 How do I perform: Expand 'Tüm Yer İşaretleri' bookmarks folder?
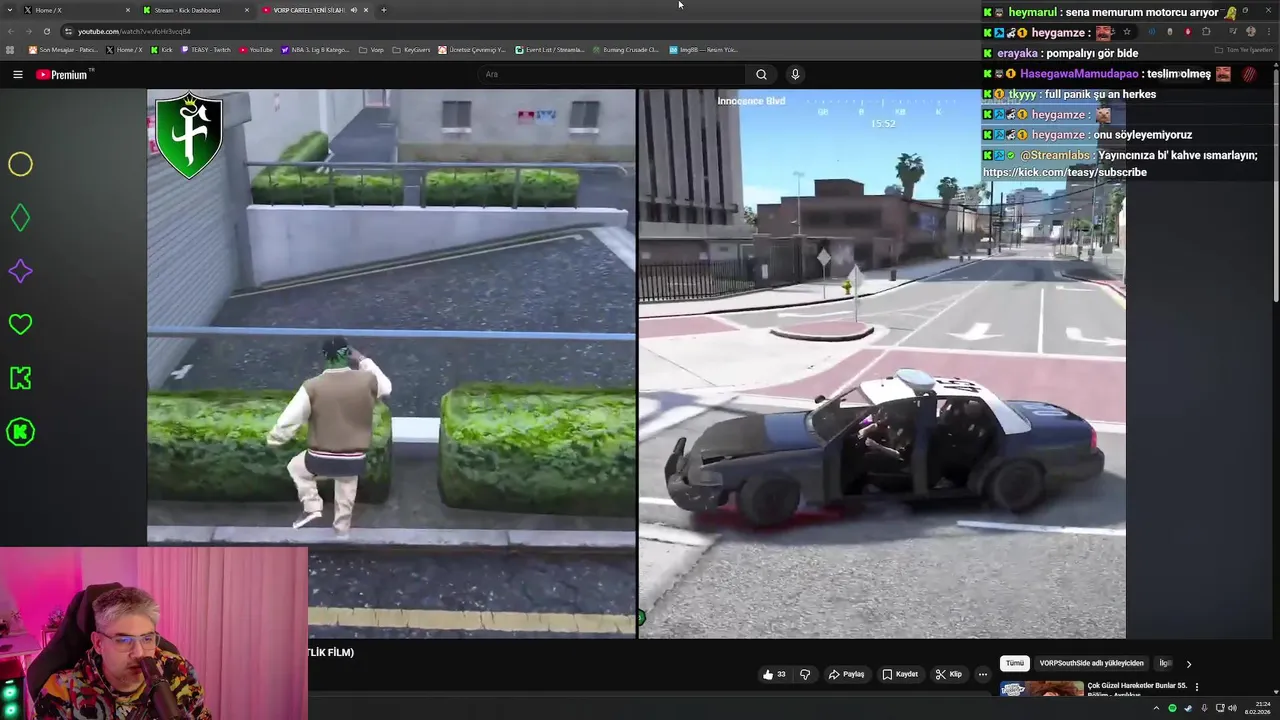coord(1245,50)
